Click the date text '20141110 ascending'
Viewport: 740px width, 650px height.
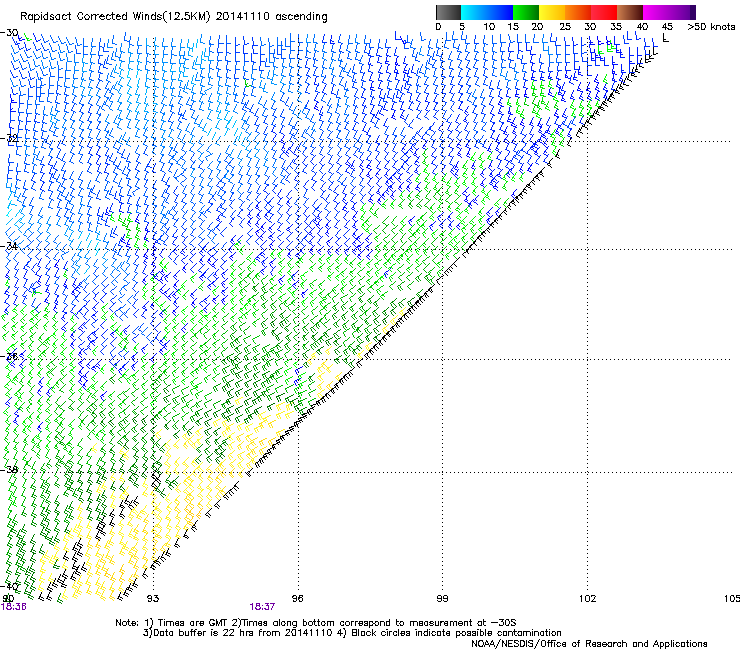[x=271, y=17]
